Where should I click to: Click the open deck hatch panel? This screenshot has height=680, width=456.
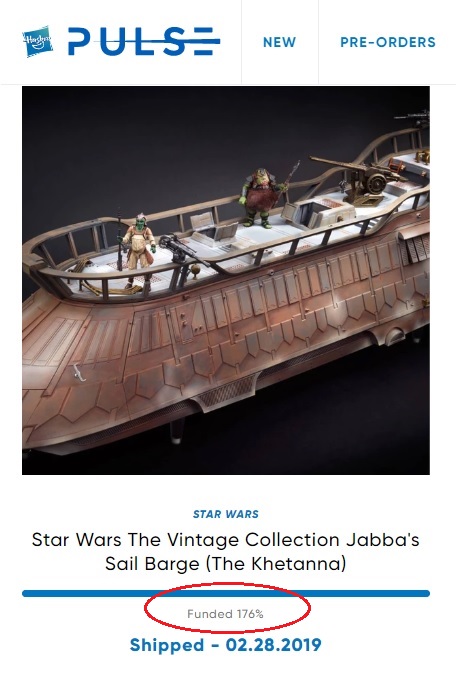pyautogui.click(x=321, y=213)
